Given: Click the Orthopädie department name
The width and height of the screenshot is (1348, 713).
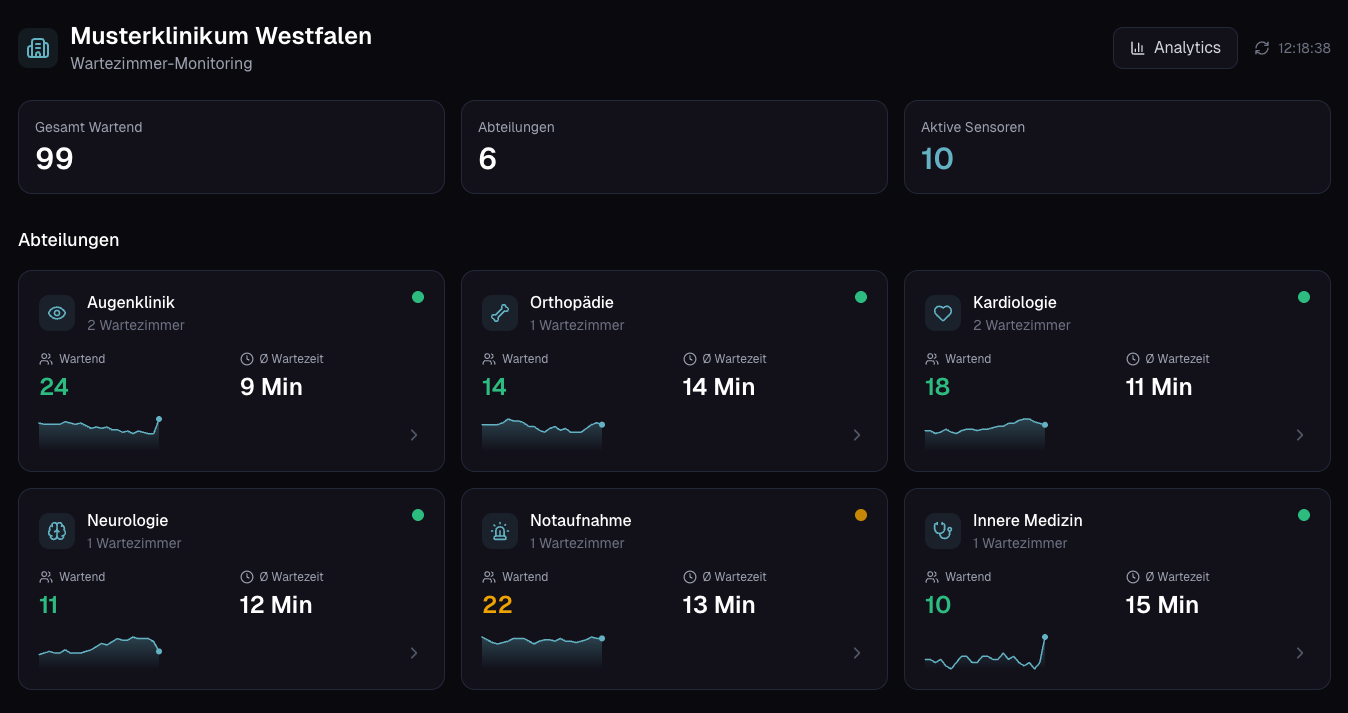Looking at the screenshot, I should tap(570, 302).
